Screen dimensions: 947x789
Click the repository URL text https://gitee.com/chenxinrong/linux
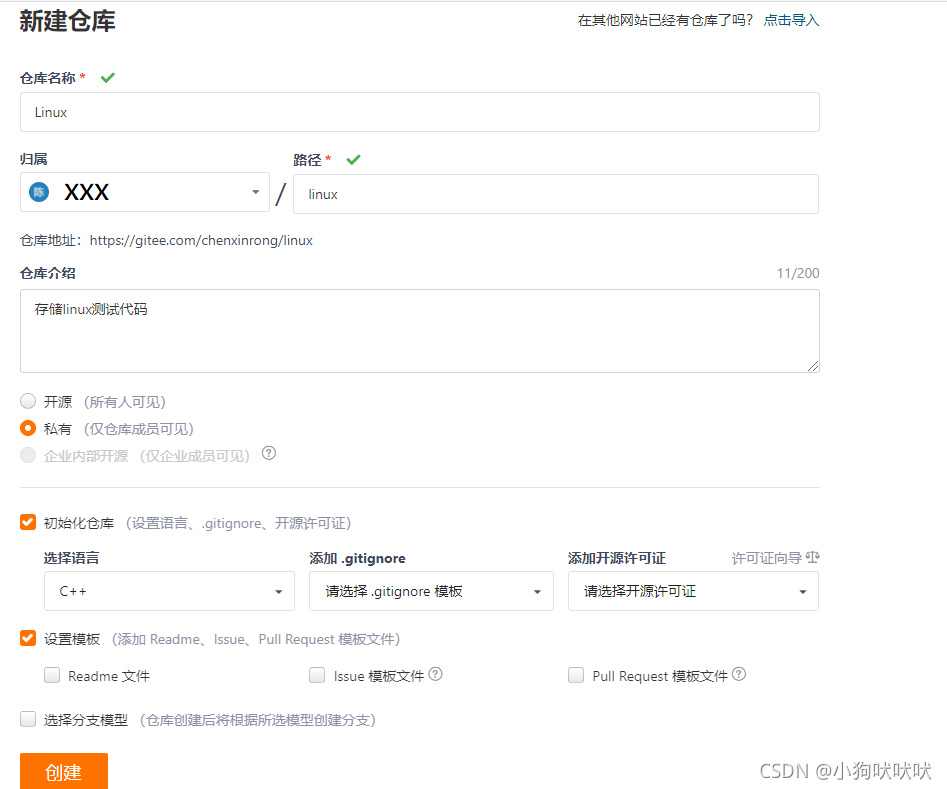pyautogui.click(x=201, y=240)
